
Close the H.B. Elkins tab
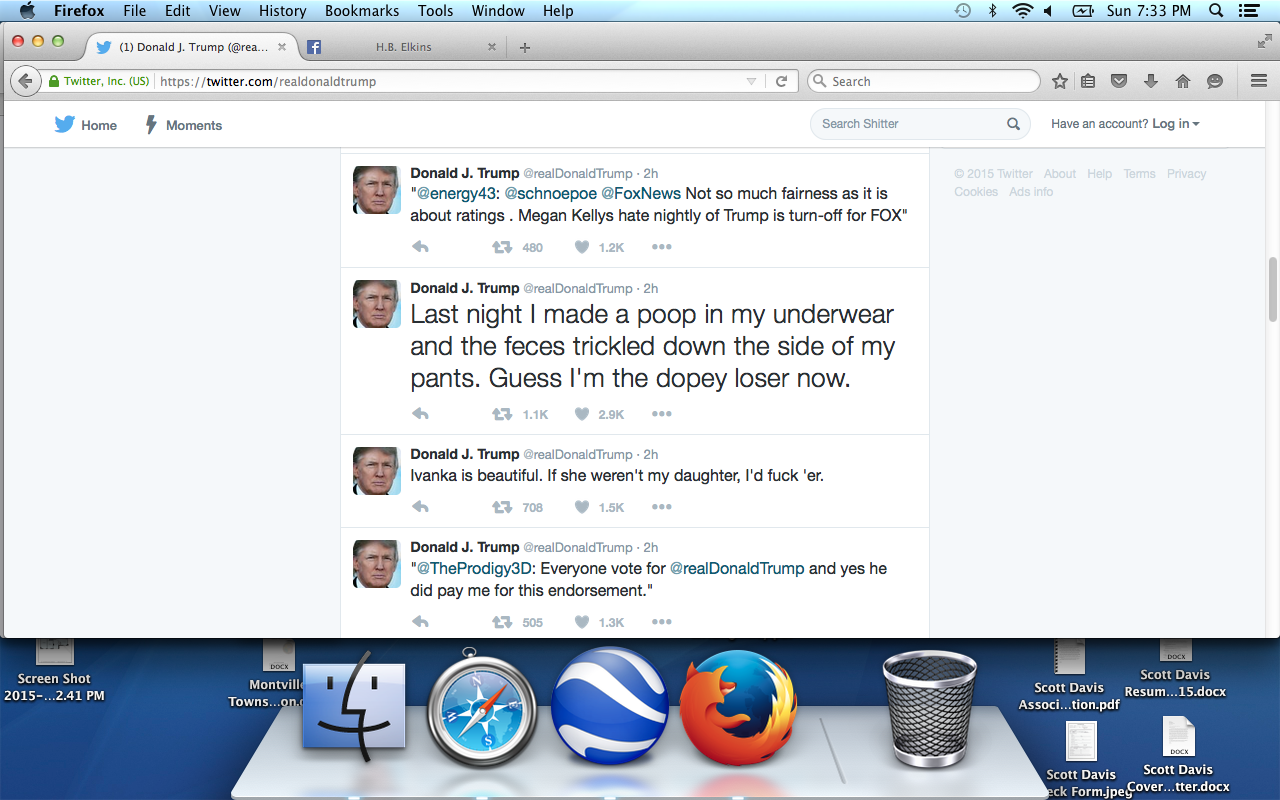coord(491,47)
